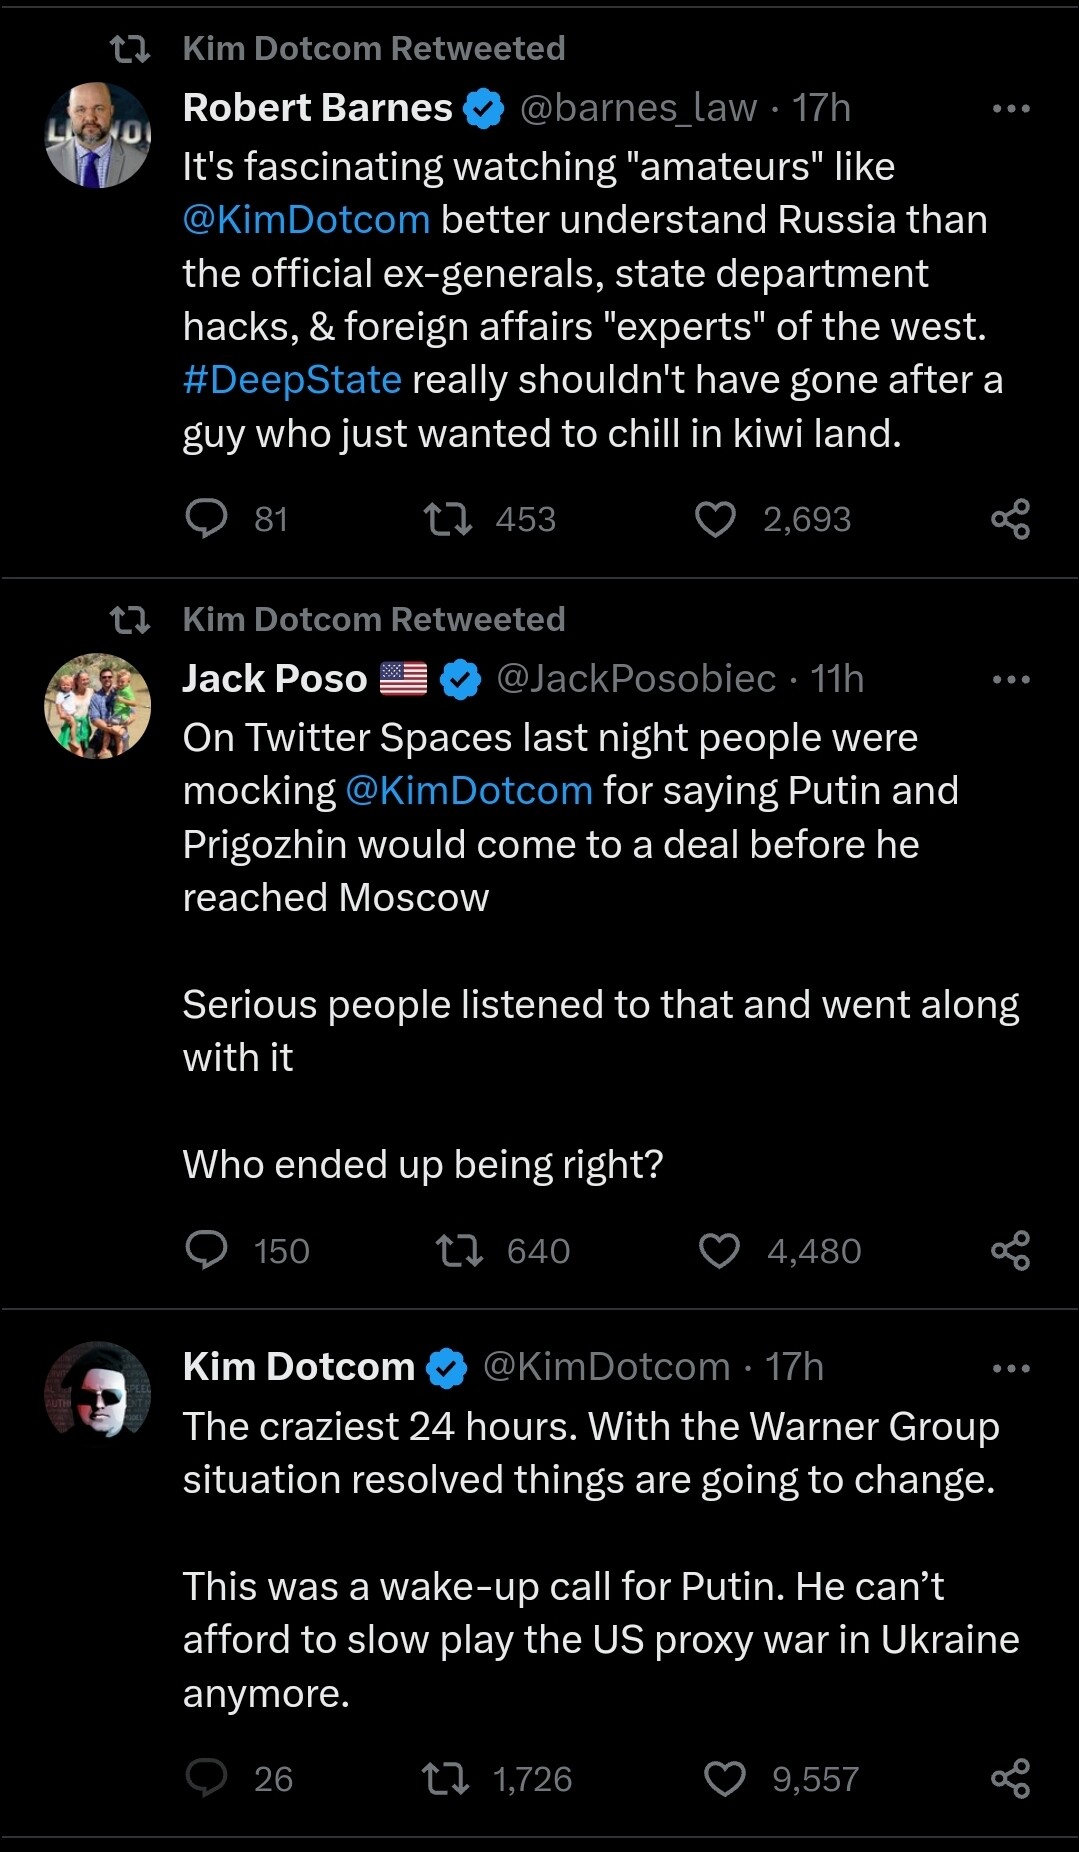
Task: Share Robert Barnes's tweet
Action: click(1010, 519)
